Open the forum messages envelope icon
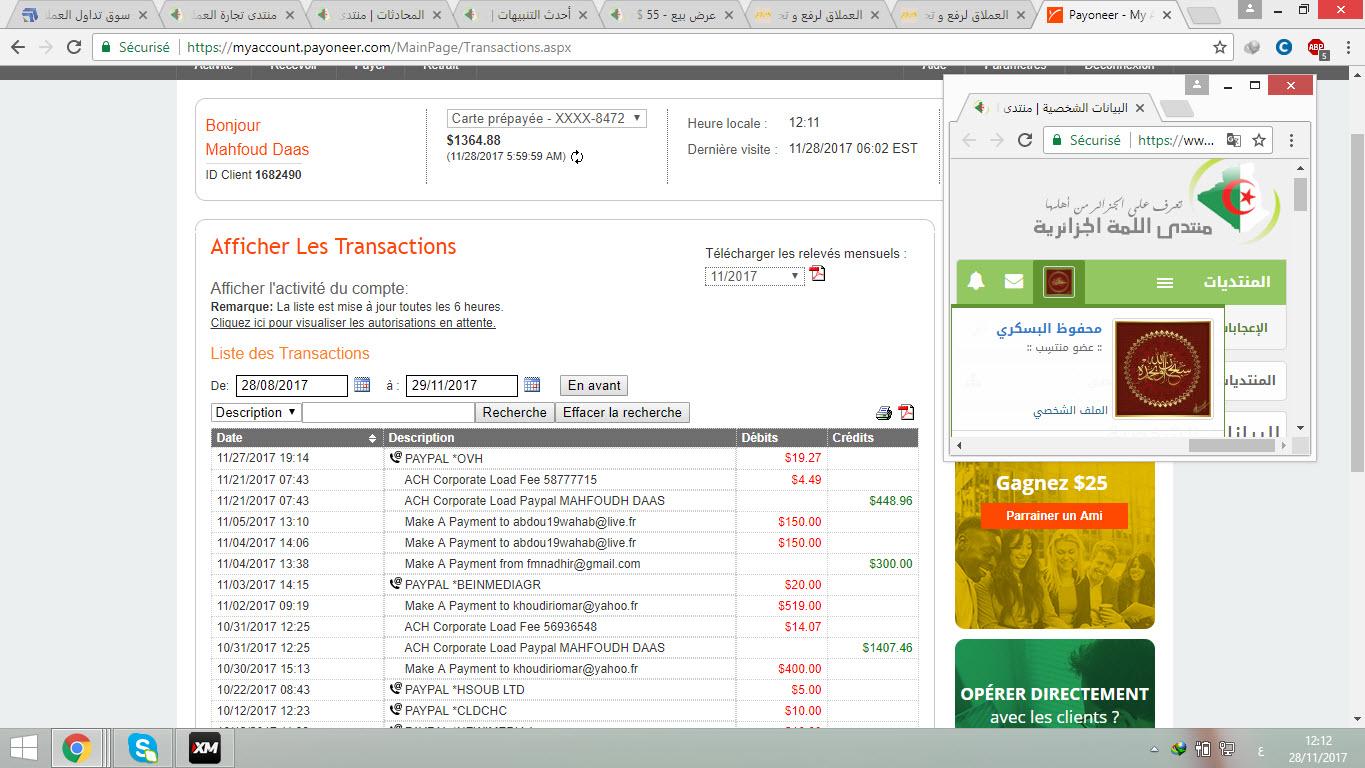This screenshot has width=1365, height=768. (x=1014, y=282)
